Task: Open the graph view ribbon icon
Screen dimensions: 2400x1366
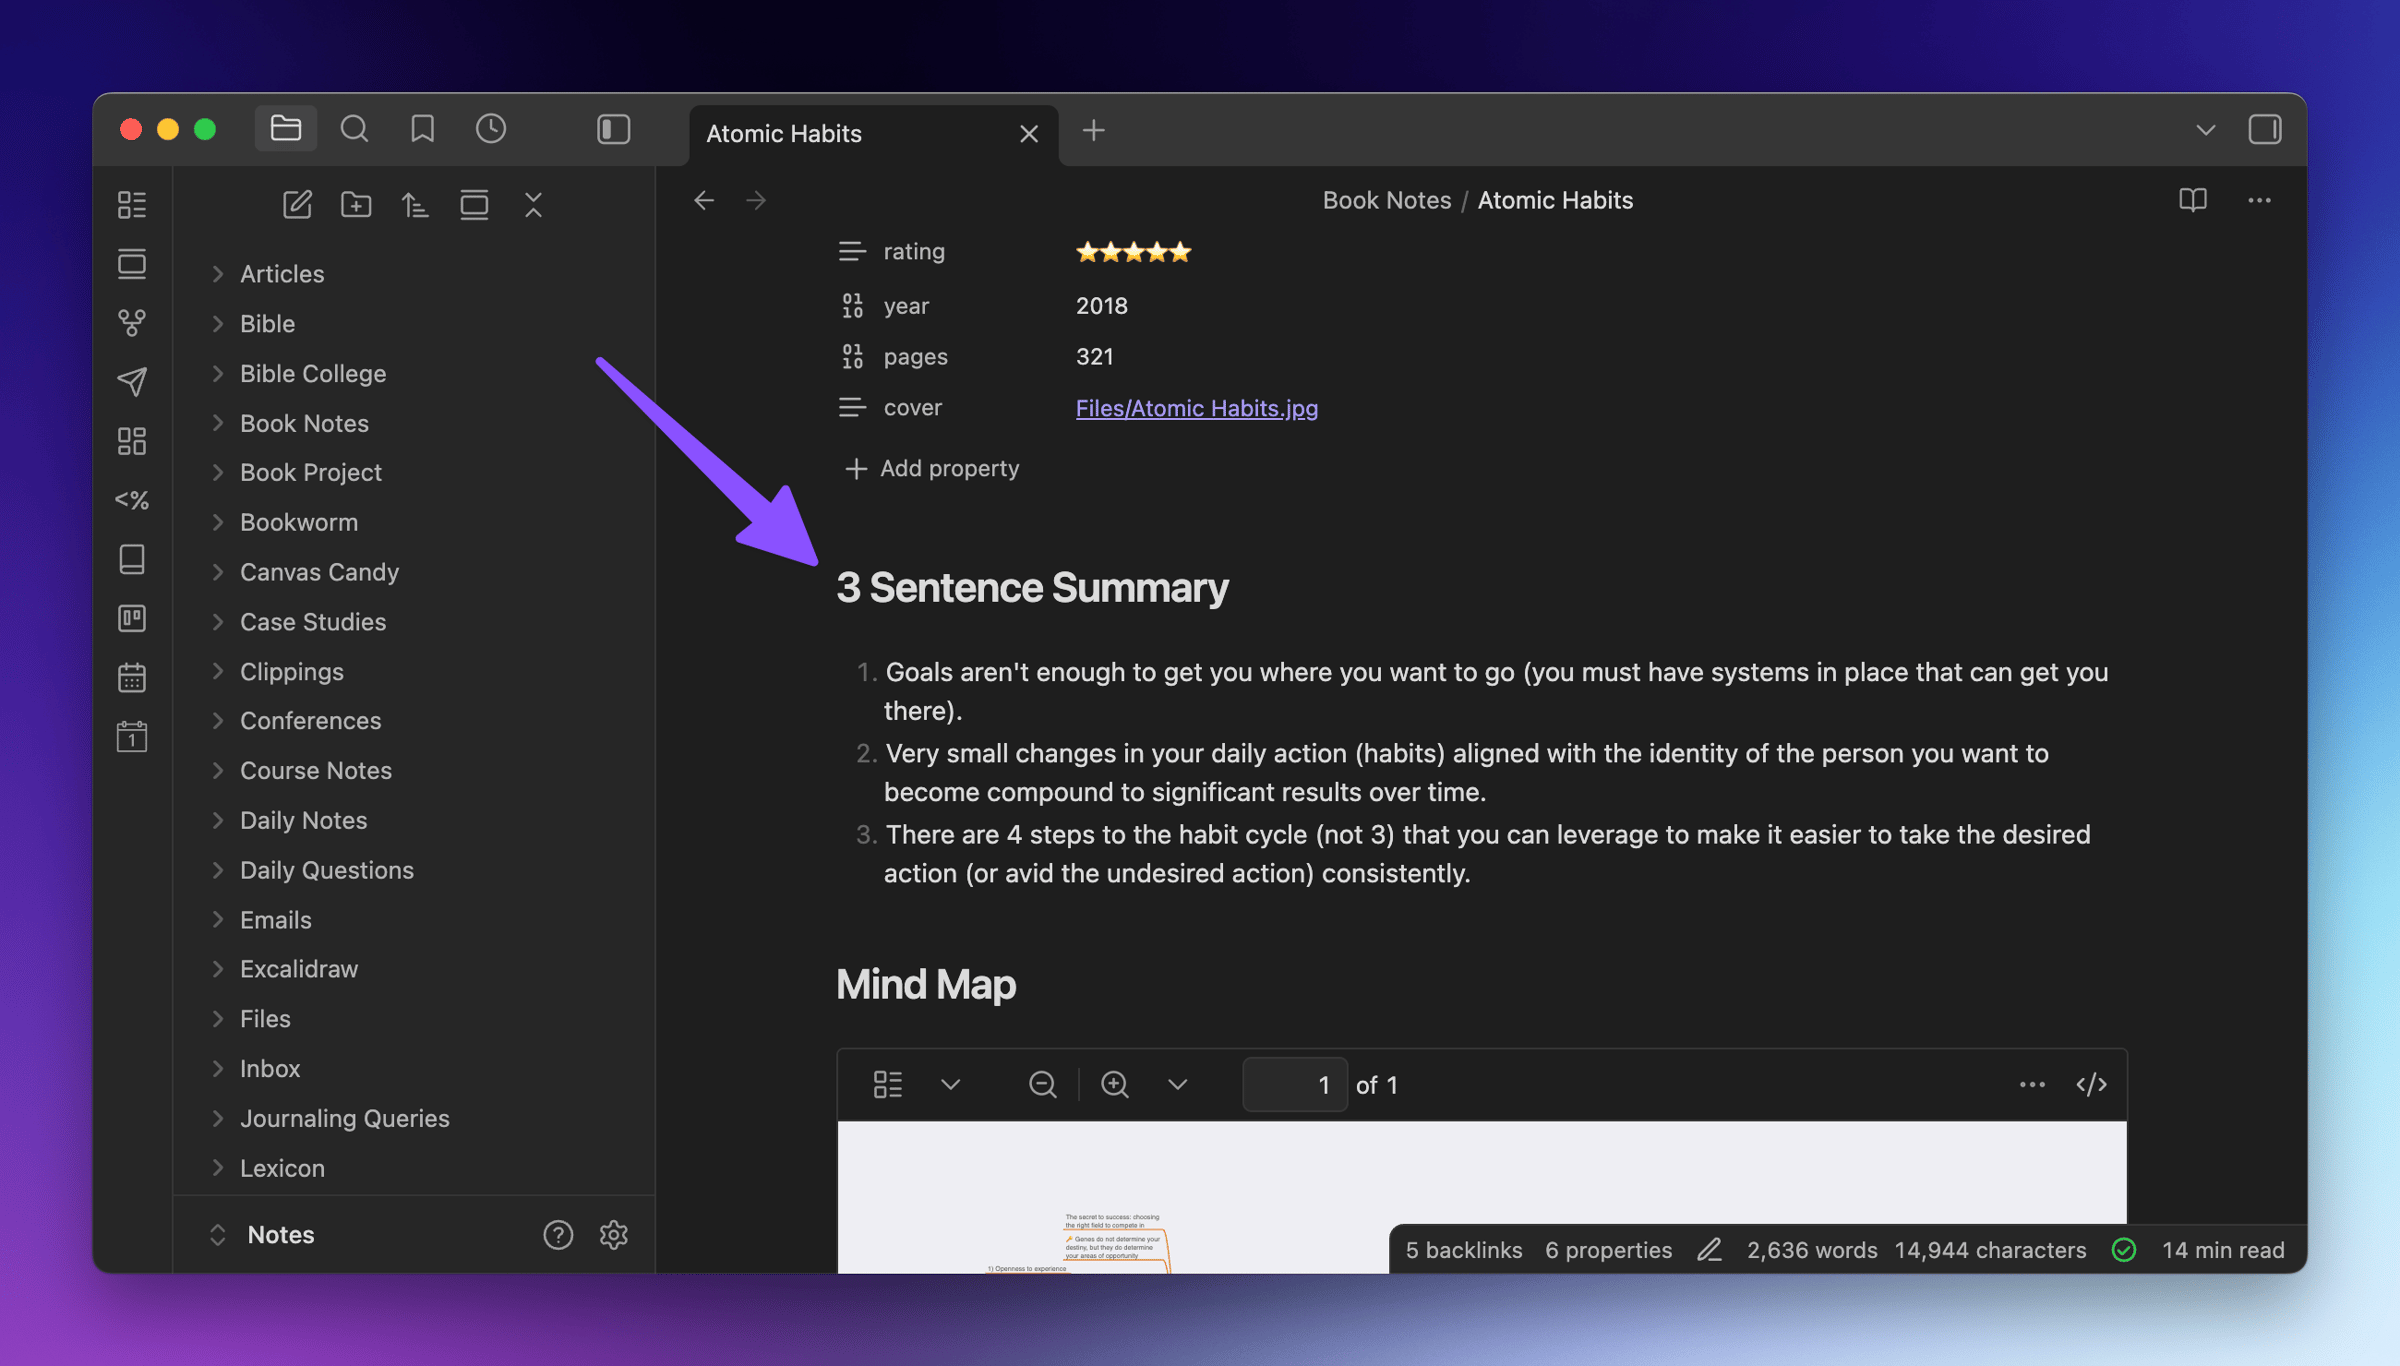Action: (x=131, y=322)
